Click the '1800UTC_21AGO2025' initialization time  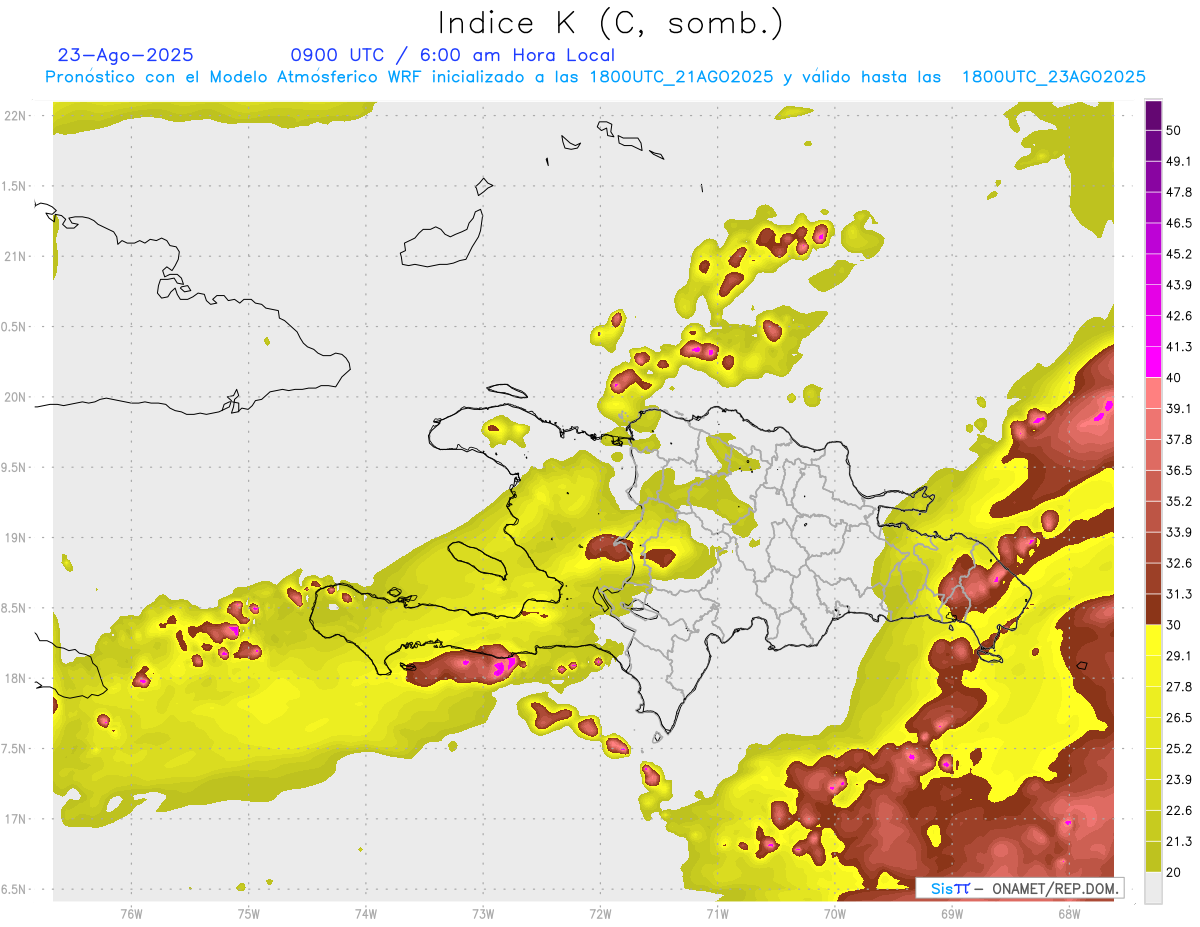(x=681, y=77)
